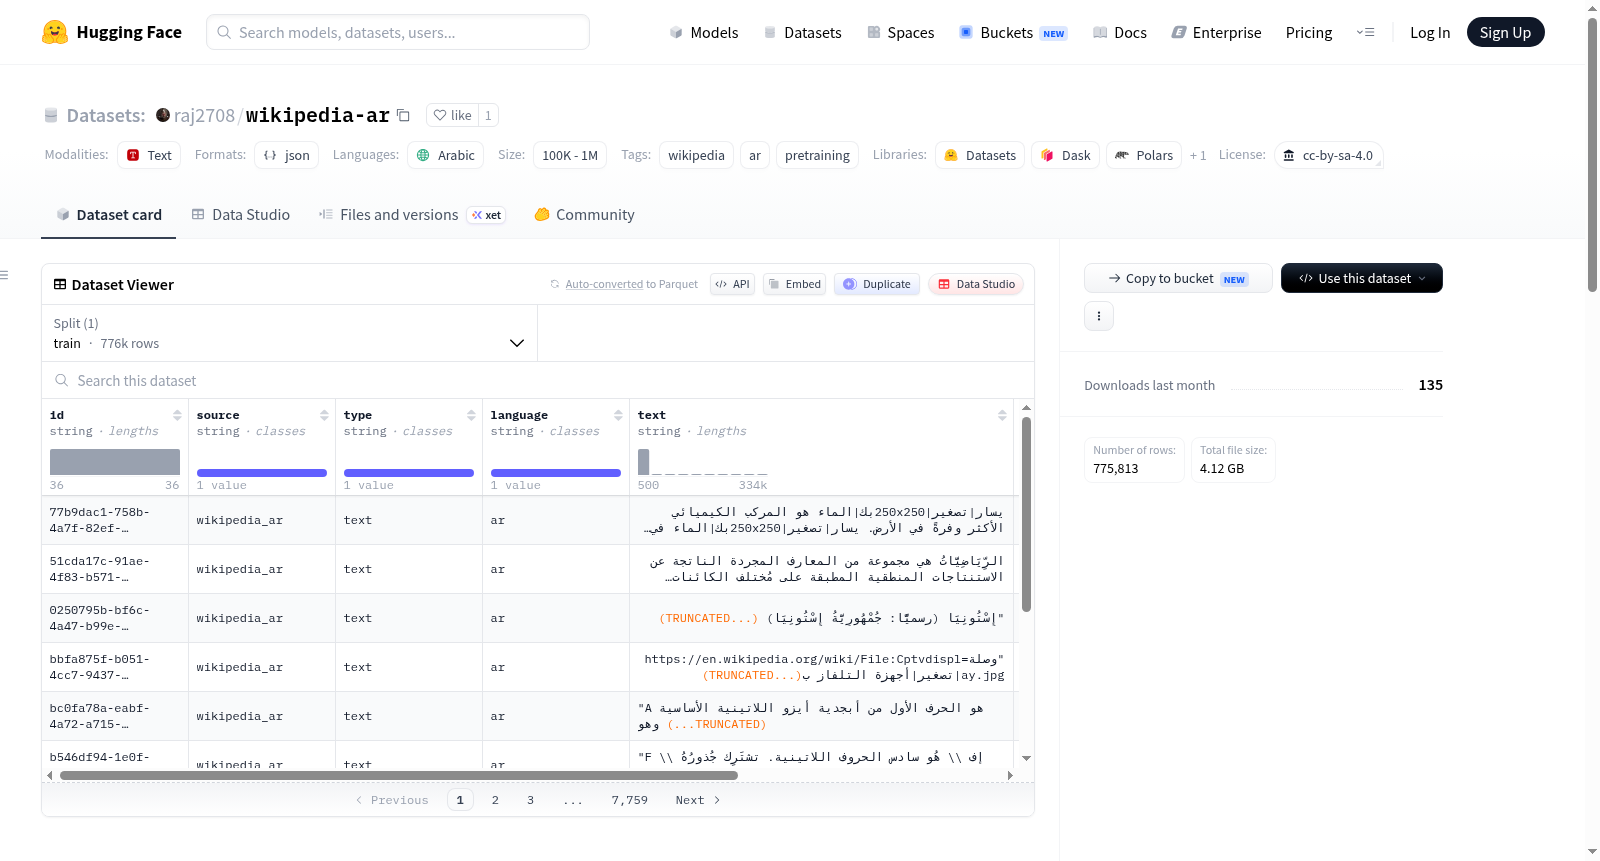The width and height of the screenshot is (1600, 861).
Task: Go to the Community tab
Action: click(x=585, y=215)
